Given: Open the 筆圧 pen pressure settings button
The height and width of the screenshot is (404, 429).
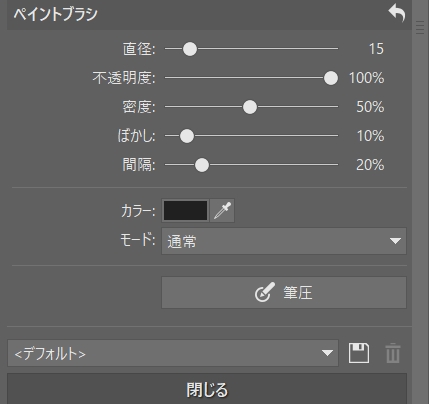Looking at the screenshot, I should coord(284,292).
